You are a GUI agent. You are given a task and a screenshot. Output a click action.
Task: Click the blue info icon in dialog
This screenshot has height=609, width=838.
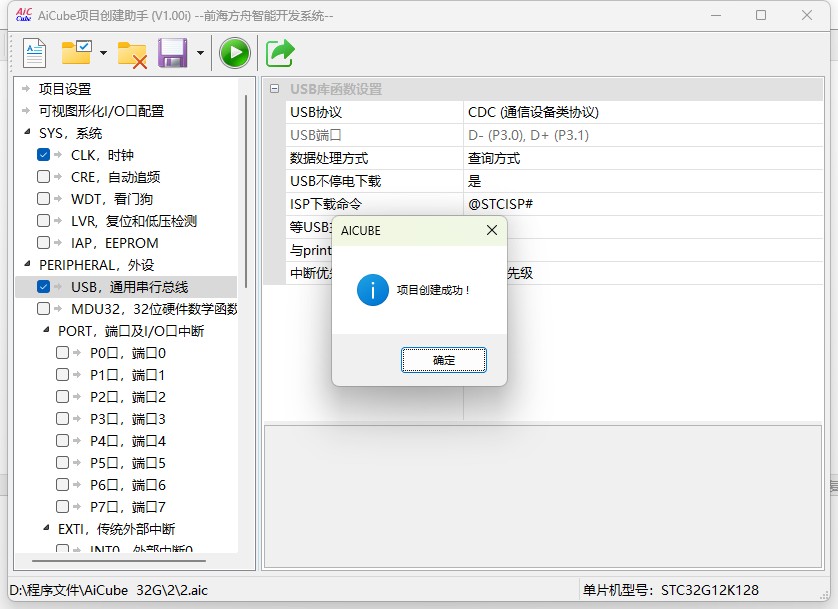click(x=373, y=290)
